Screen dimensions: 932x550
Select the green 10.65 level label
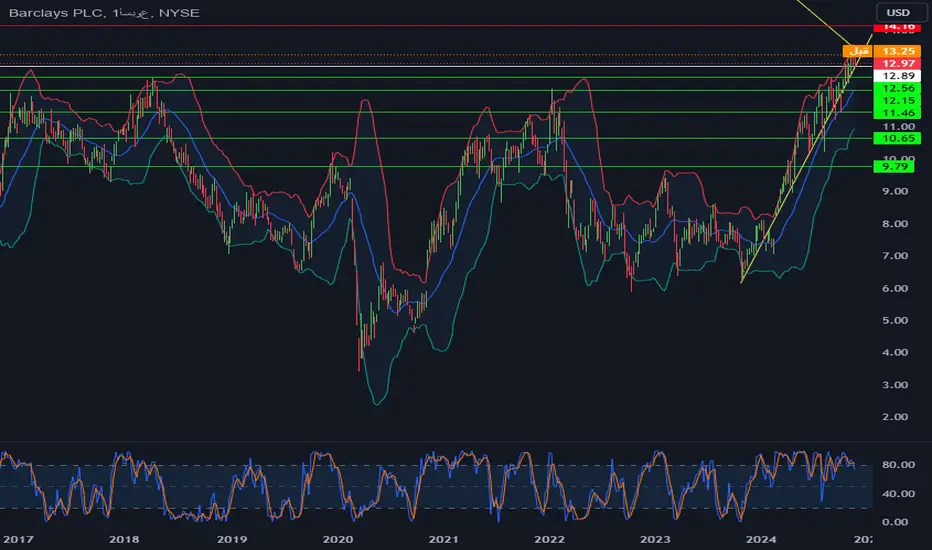click(898, 139)
